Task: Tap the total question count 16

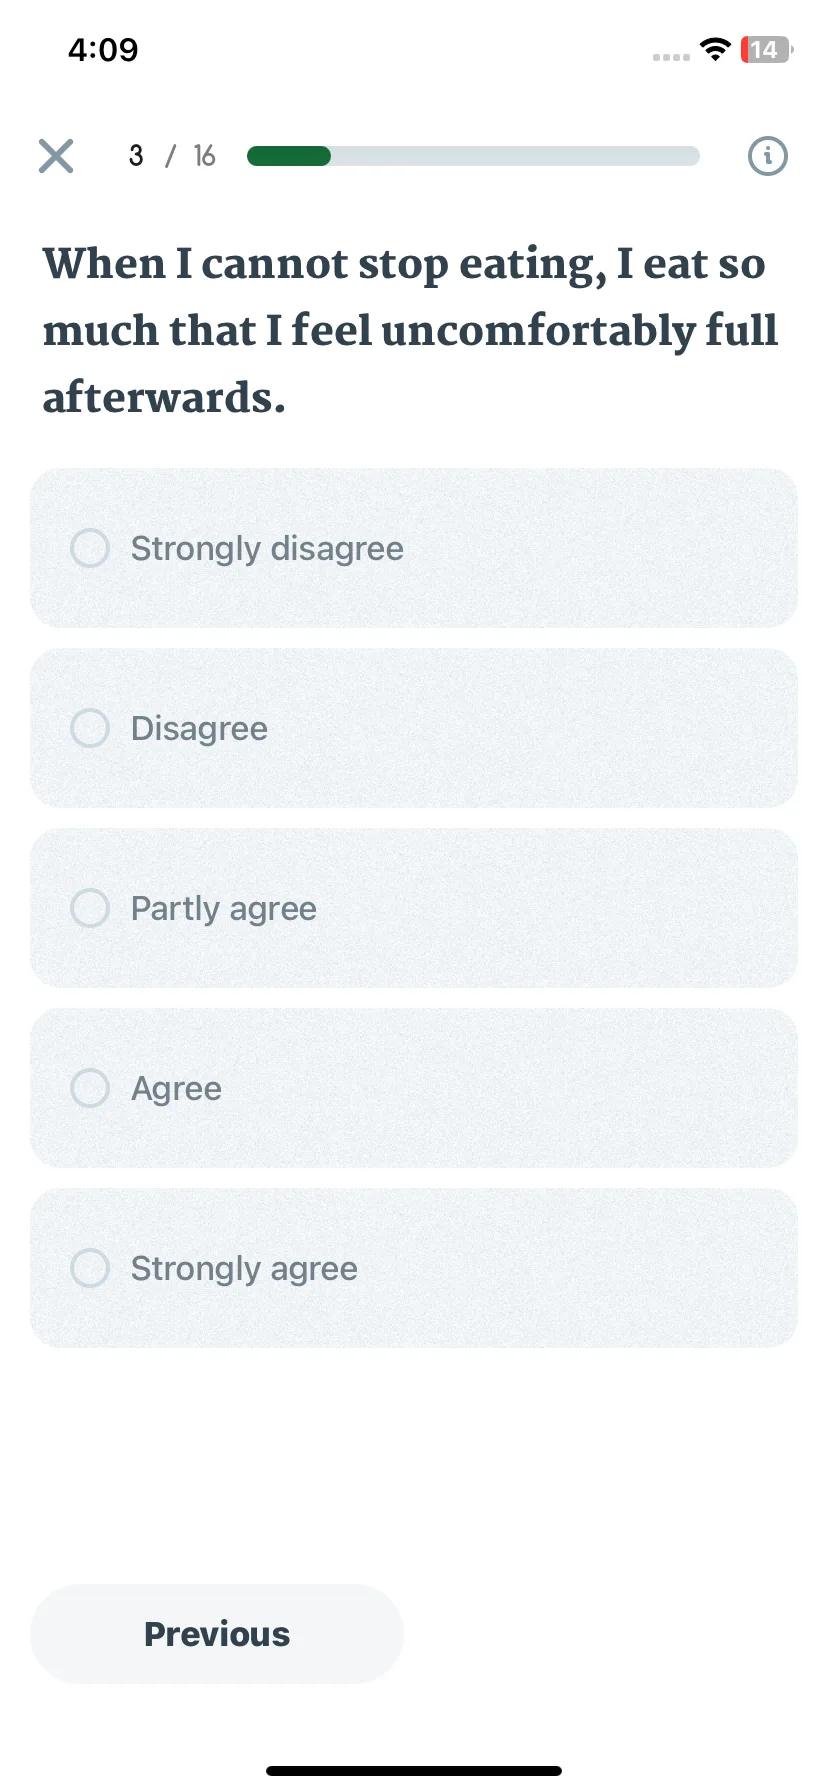Action: 204,156
